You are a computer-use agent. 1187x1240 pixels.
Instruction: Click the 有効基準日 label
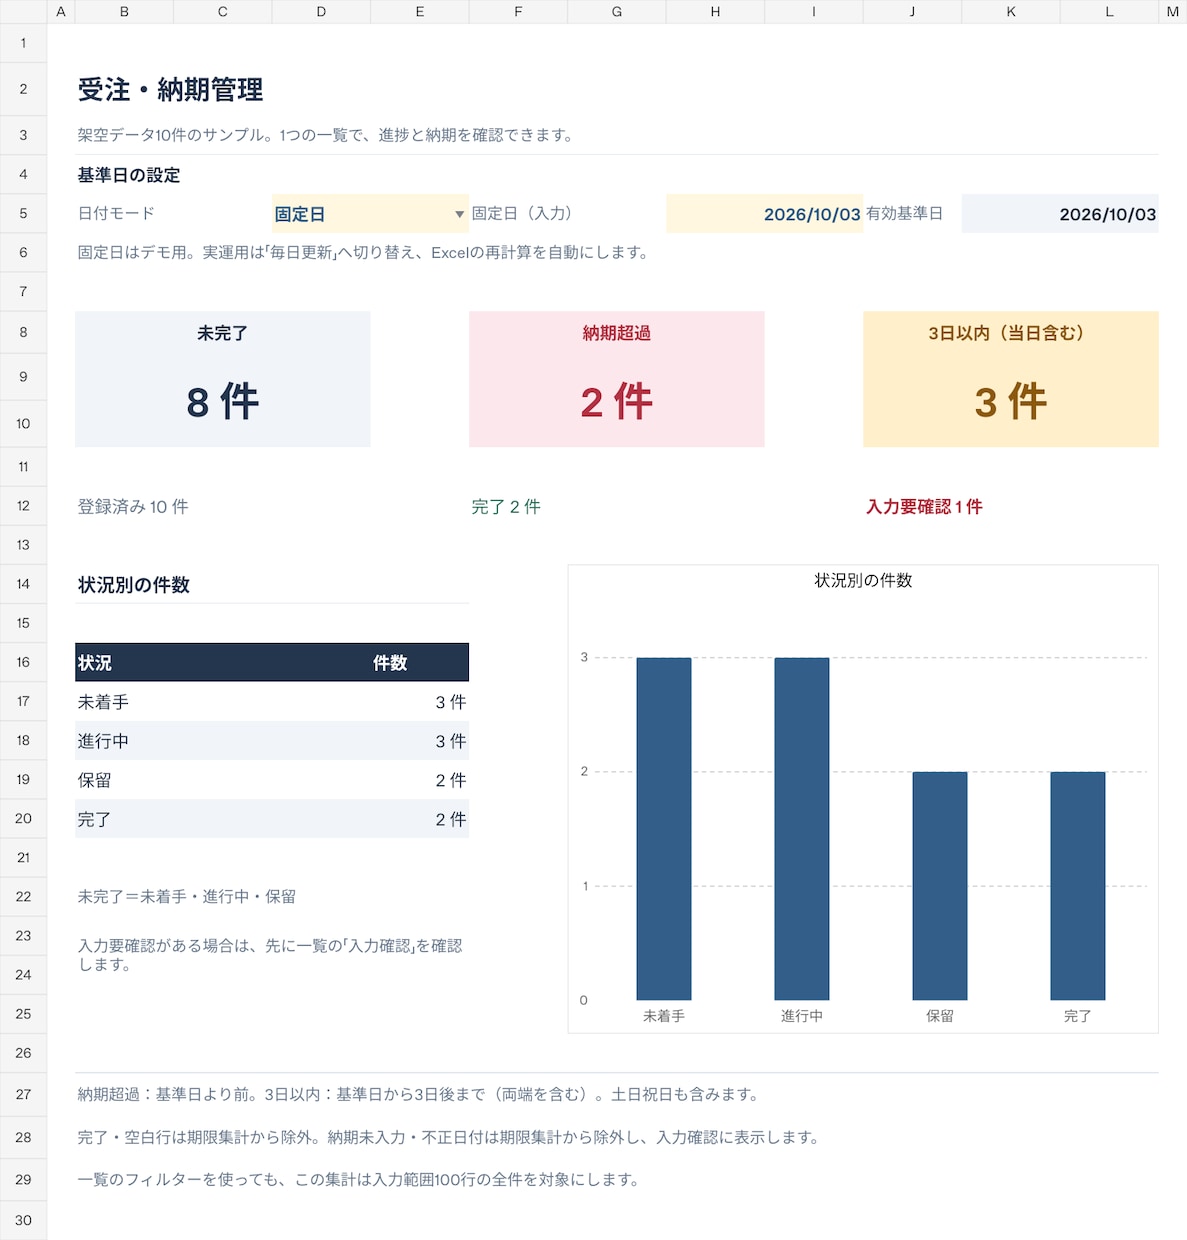coord(904,214)
